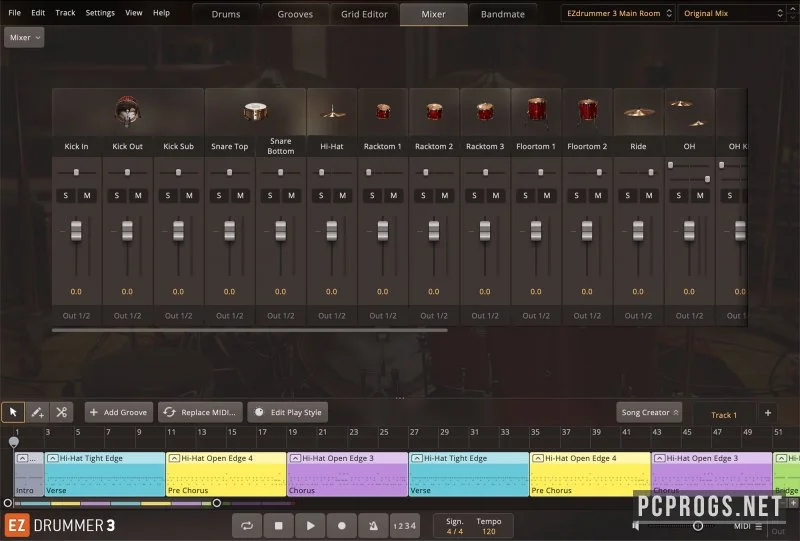
Task: Click the Racktom 3 drum image
Action: pyautogui.click(x=485, y=111)
